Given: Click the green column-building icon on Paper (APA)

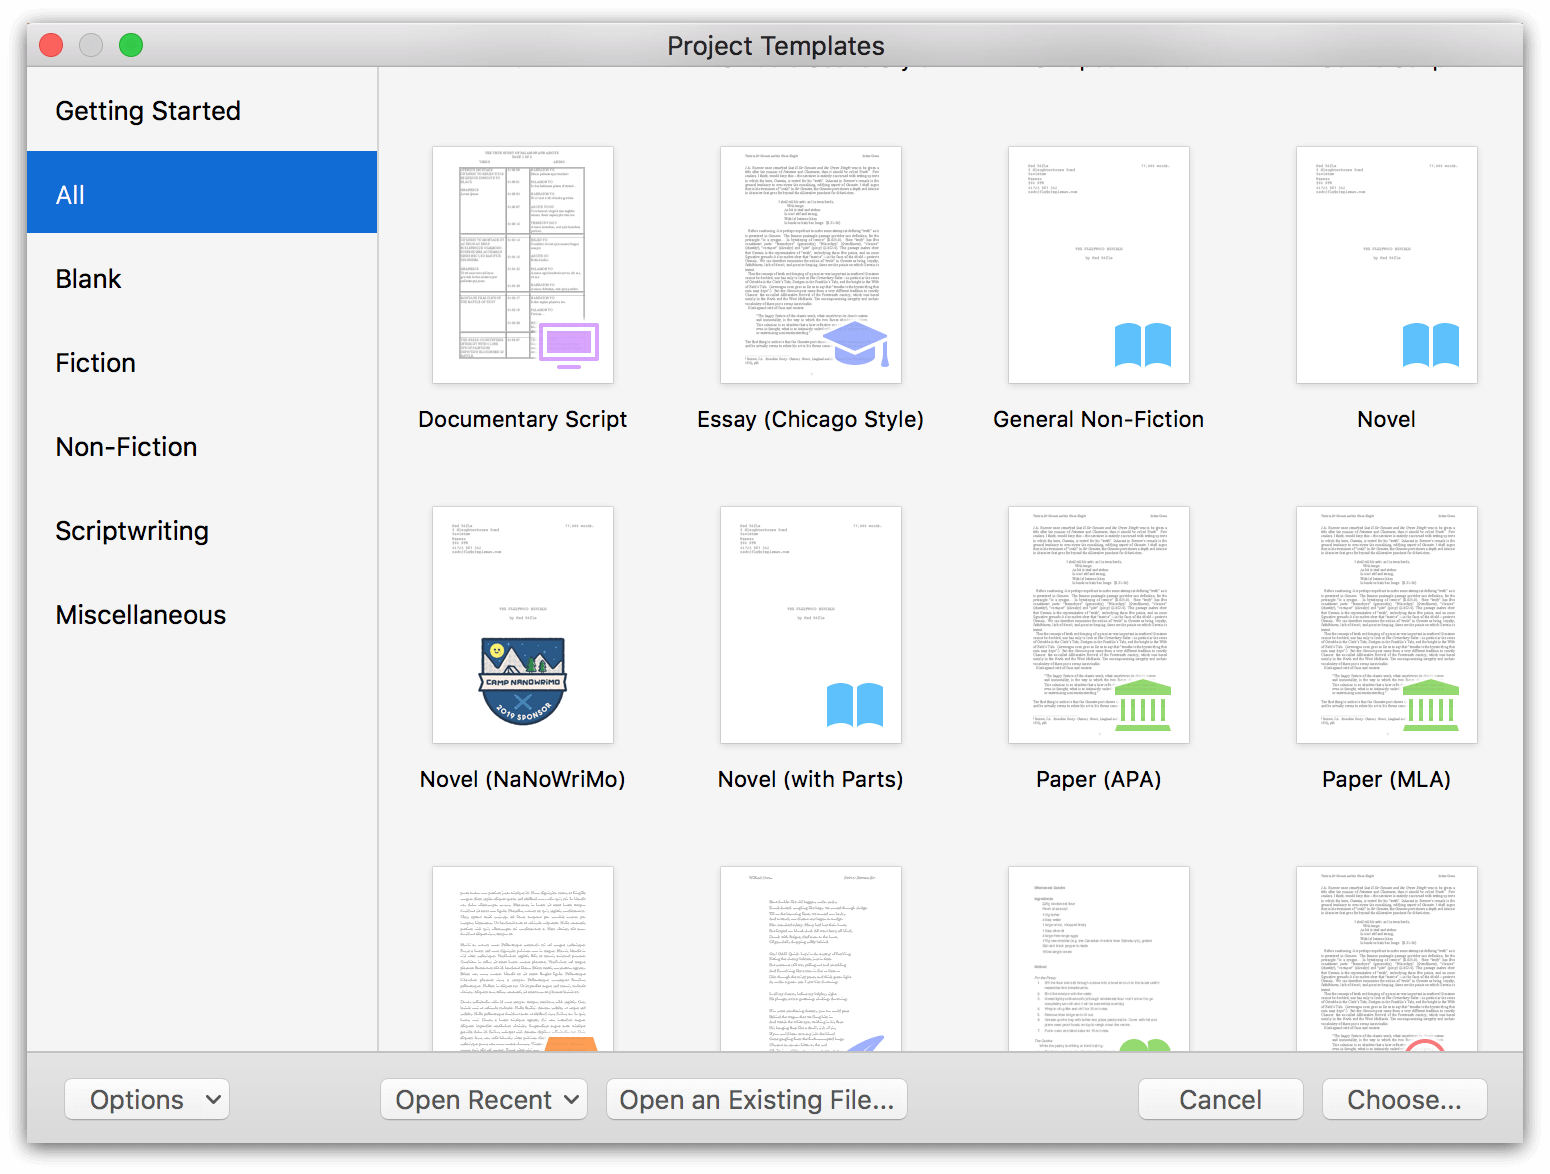Looking at the screenshot, I should point(1142,705).
